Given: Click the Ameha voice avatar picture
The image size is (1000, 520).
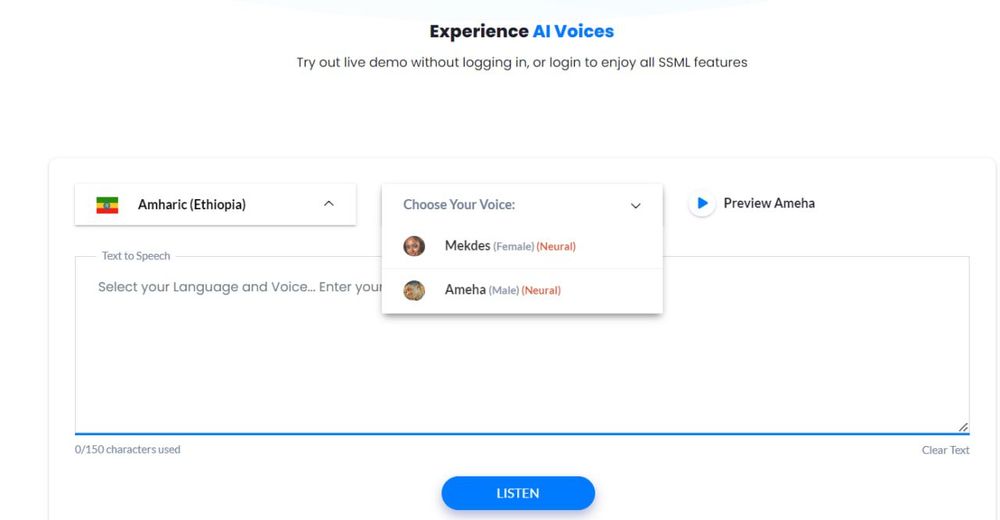Looking at the screenshot, I should [x=414, y=290].
